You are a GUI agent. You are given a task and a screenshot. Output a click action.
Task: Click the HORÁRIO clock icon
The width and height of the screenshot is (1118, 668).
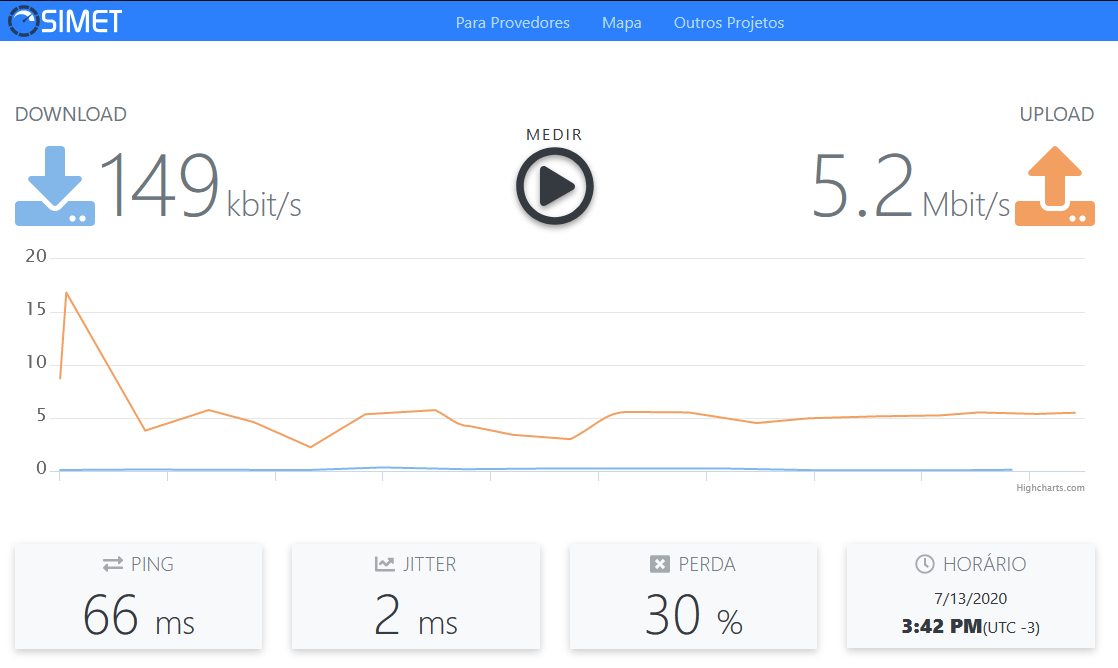point(925,564)
